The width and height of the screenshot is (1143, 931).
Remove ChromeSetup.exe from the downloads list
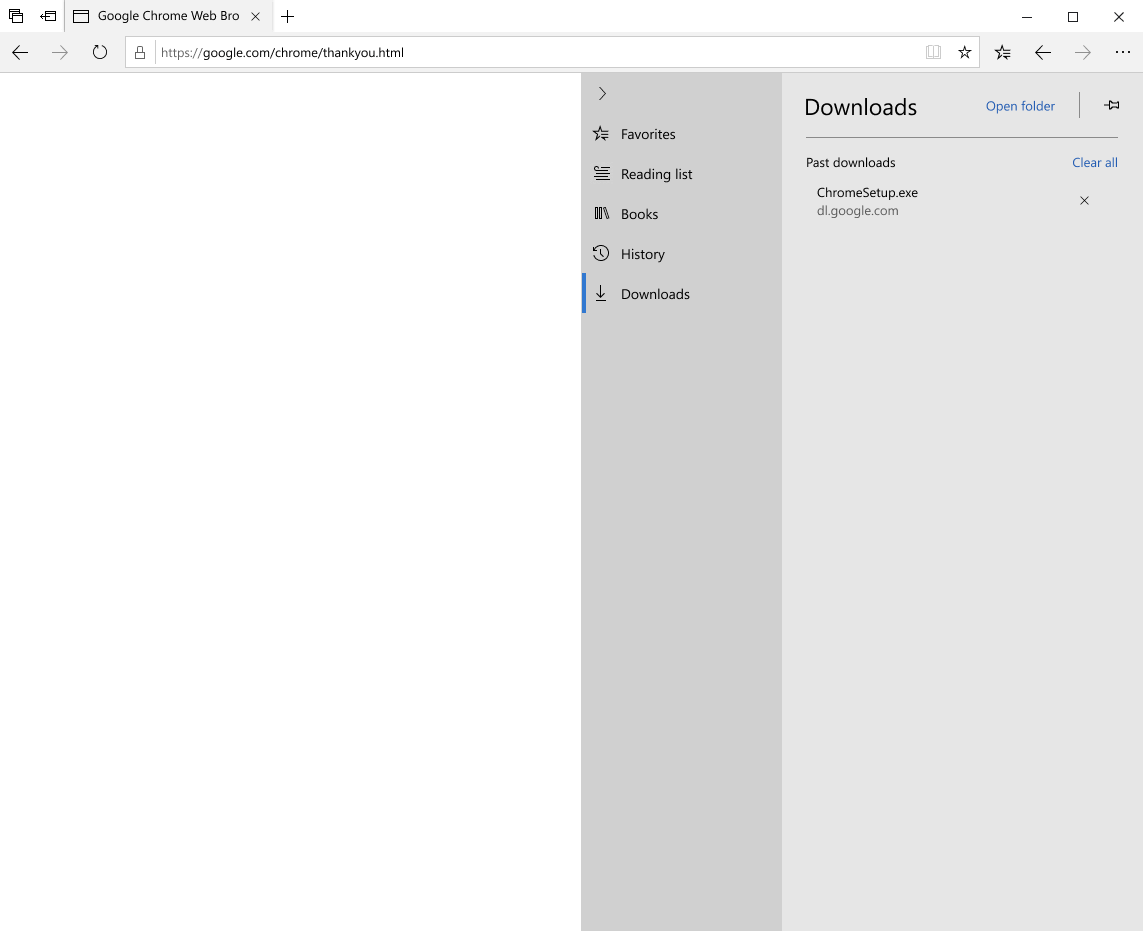[x=1084, y=201]
